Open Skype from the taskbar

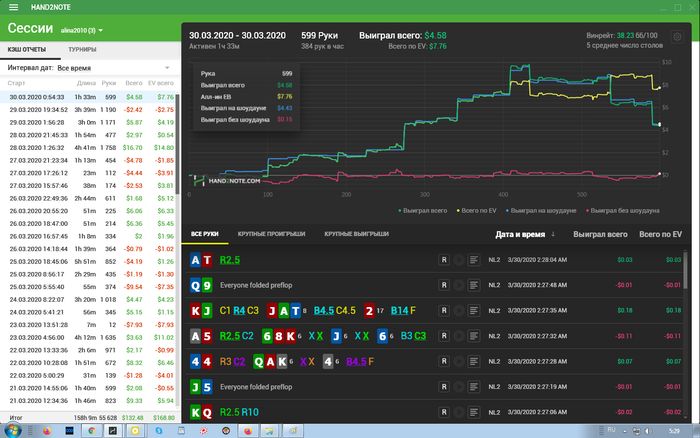pyautogui.click(x=159, y=431)
